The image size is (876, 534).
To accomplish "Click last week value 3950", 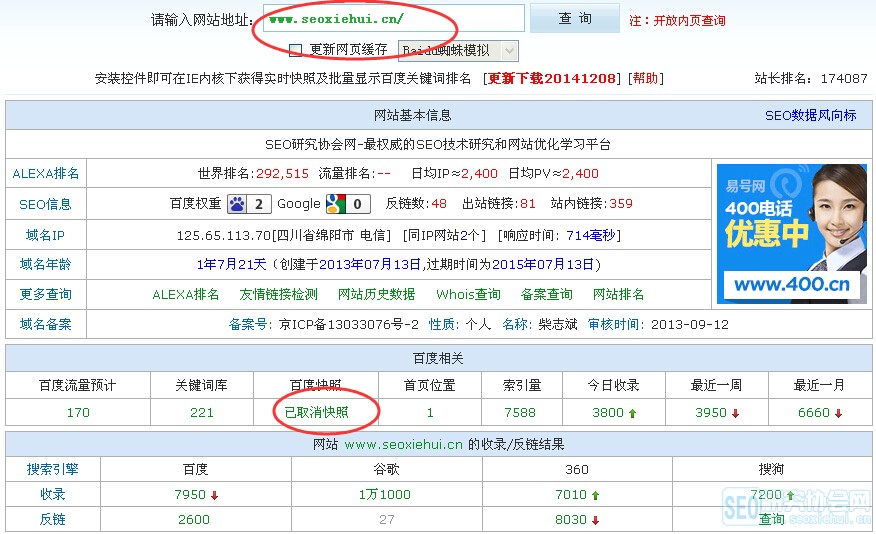I will tap(711, 413).
